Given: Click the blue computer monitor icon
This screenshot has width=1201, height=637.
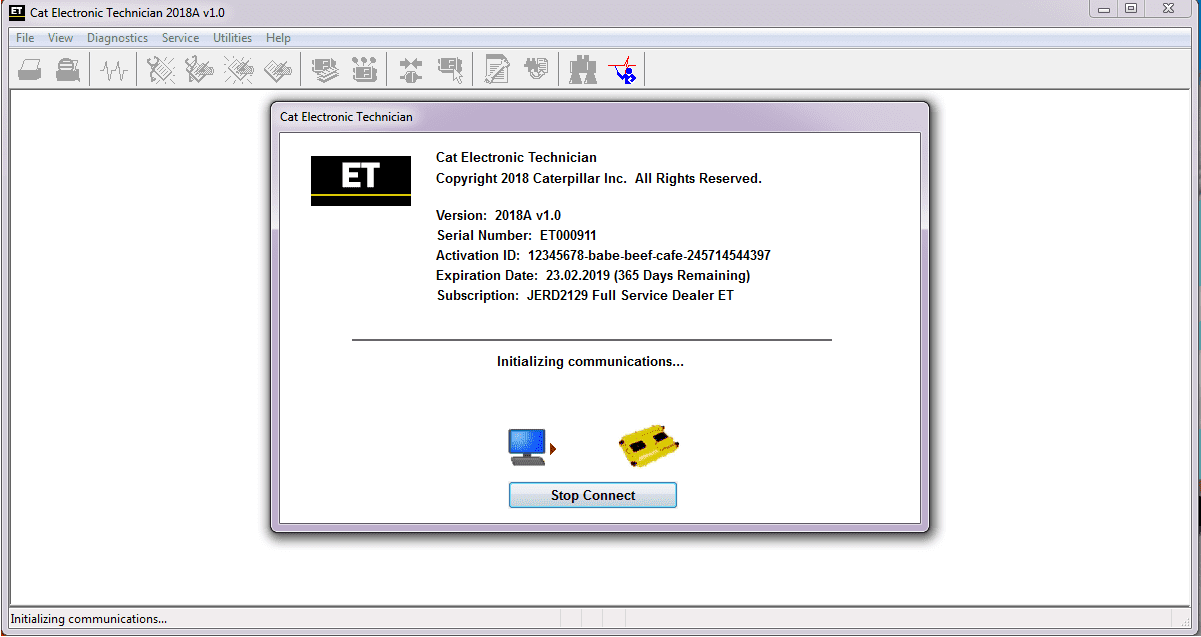Looking at the screenshot, I should pos(527,447).
